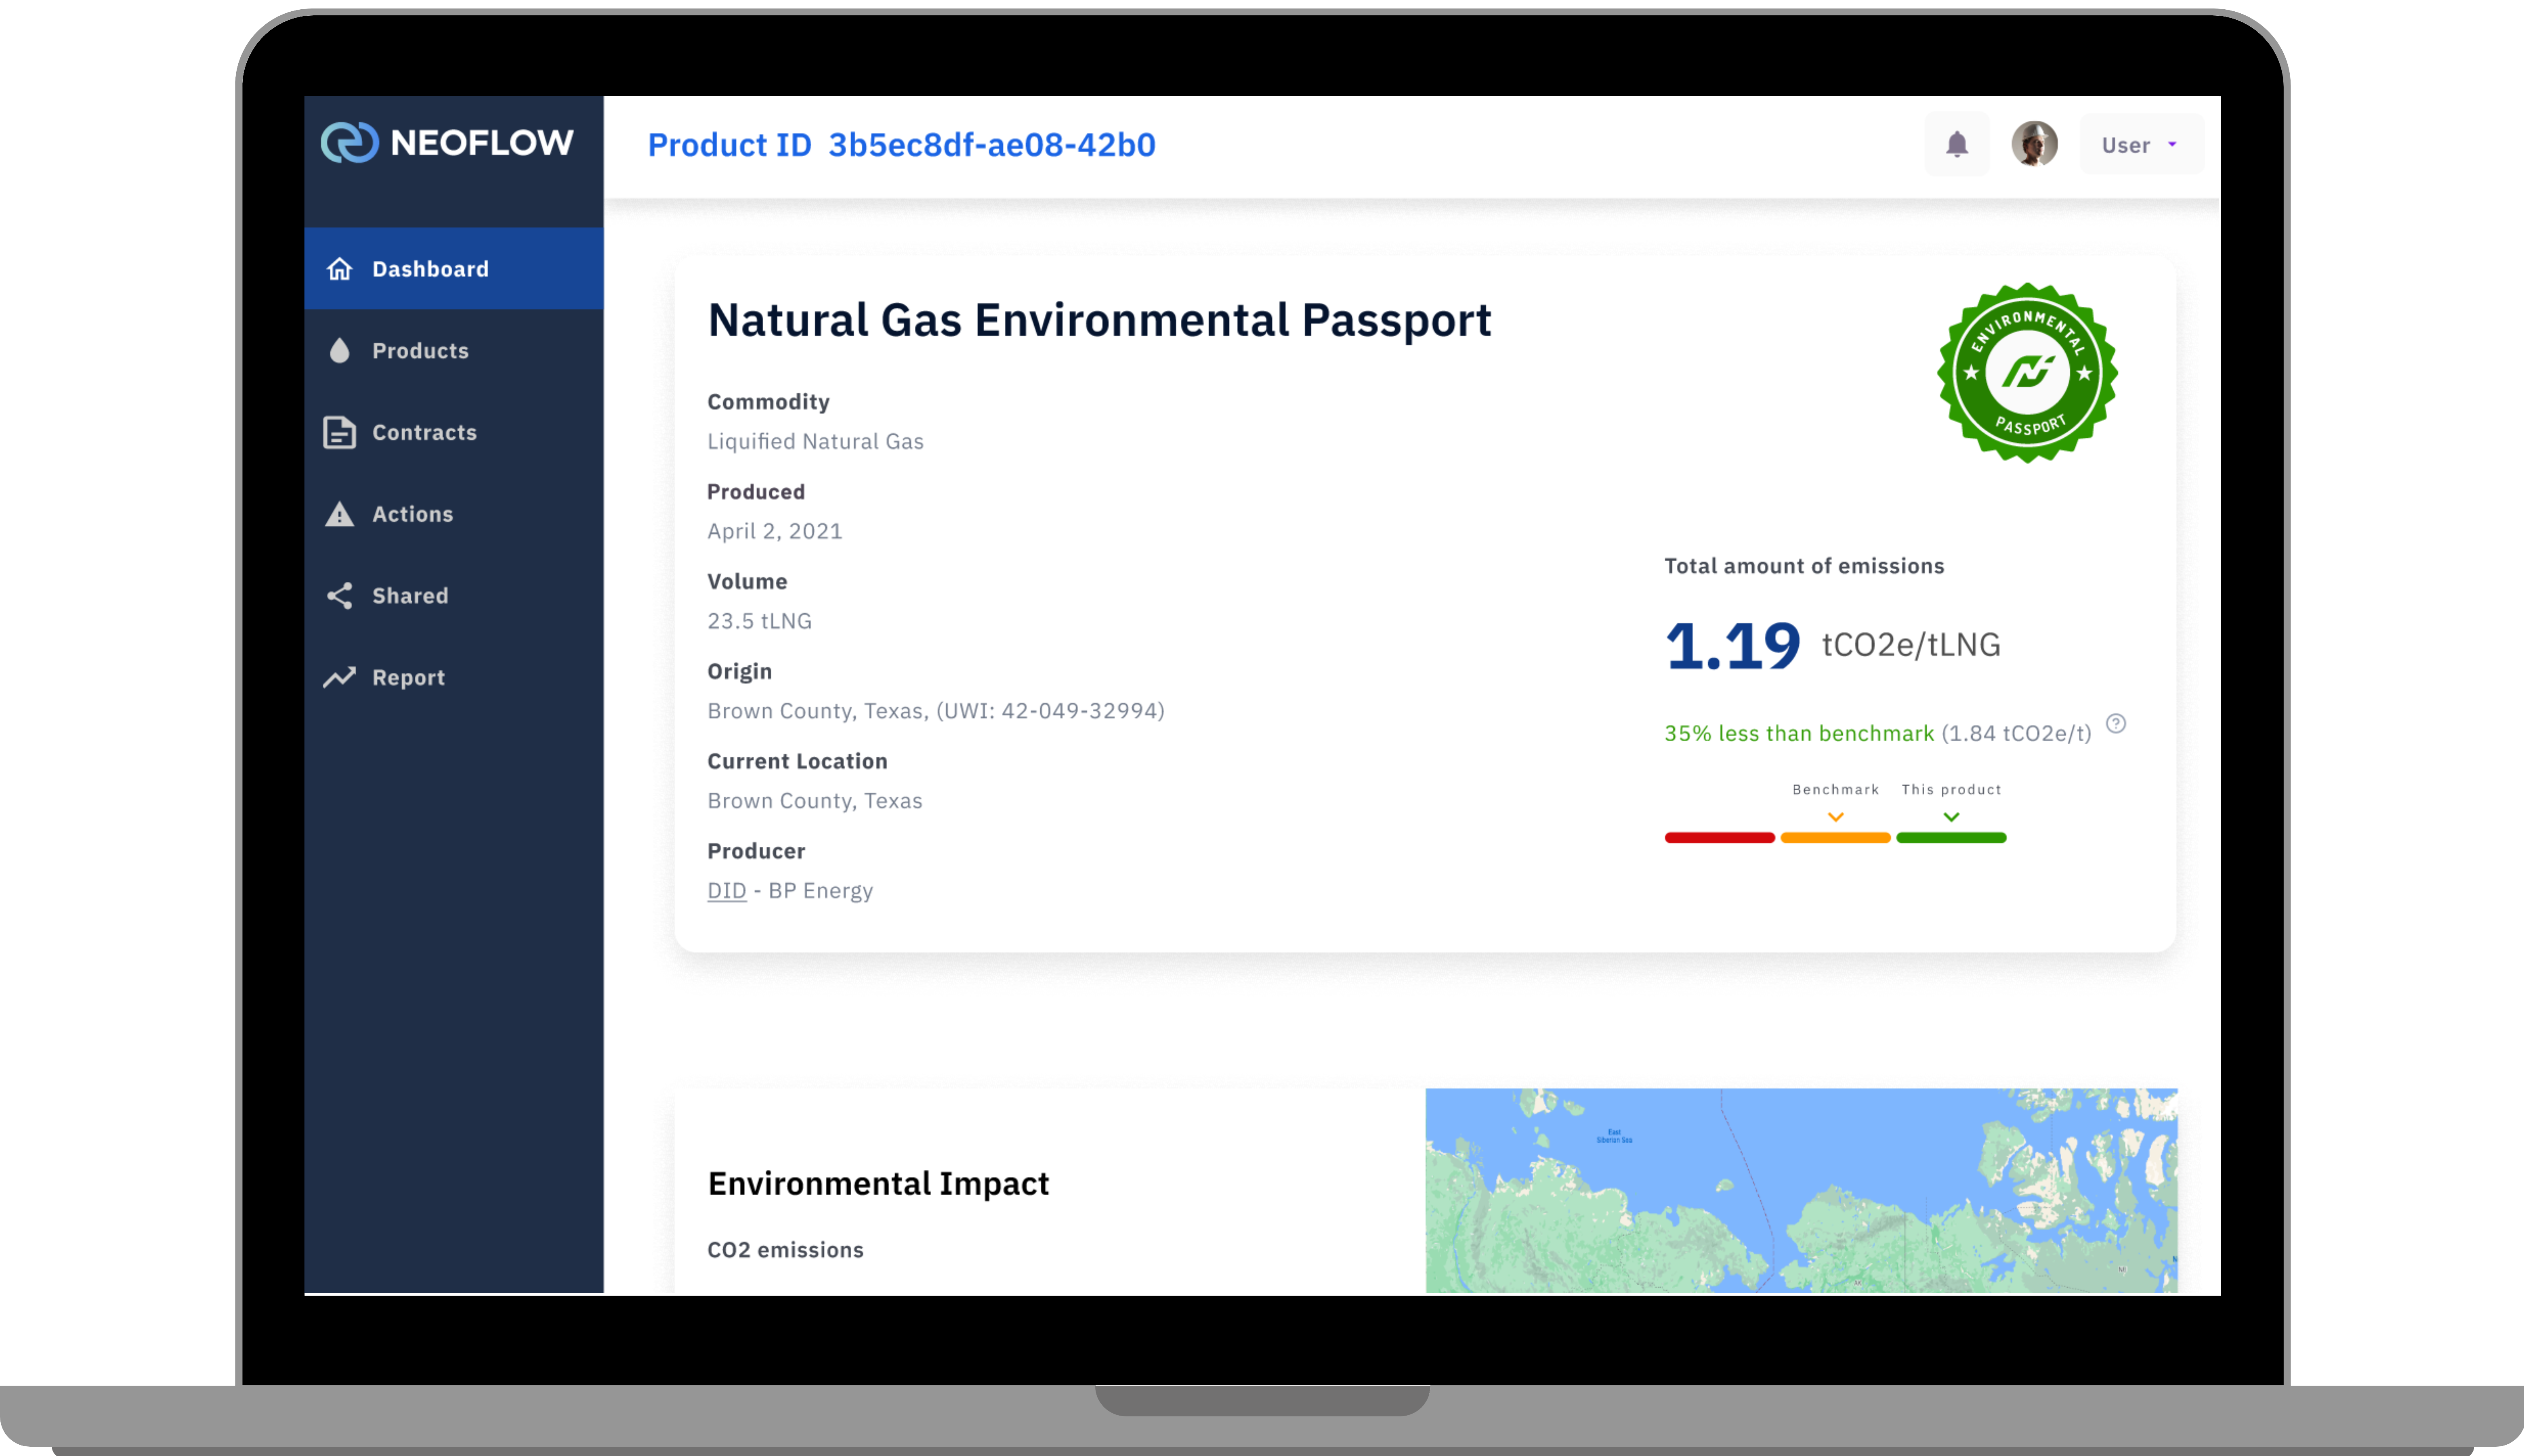Click the Products droplet icon

pyautogui.click(x=340, y=350)
